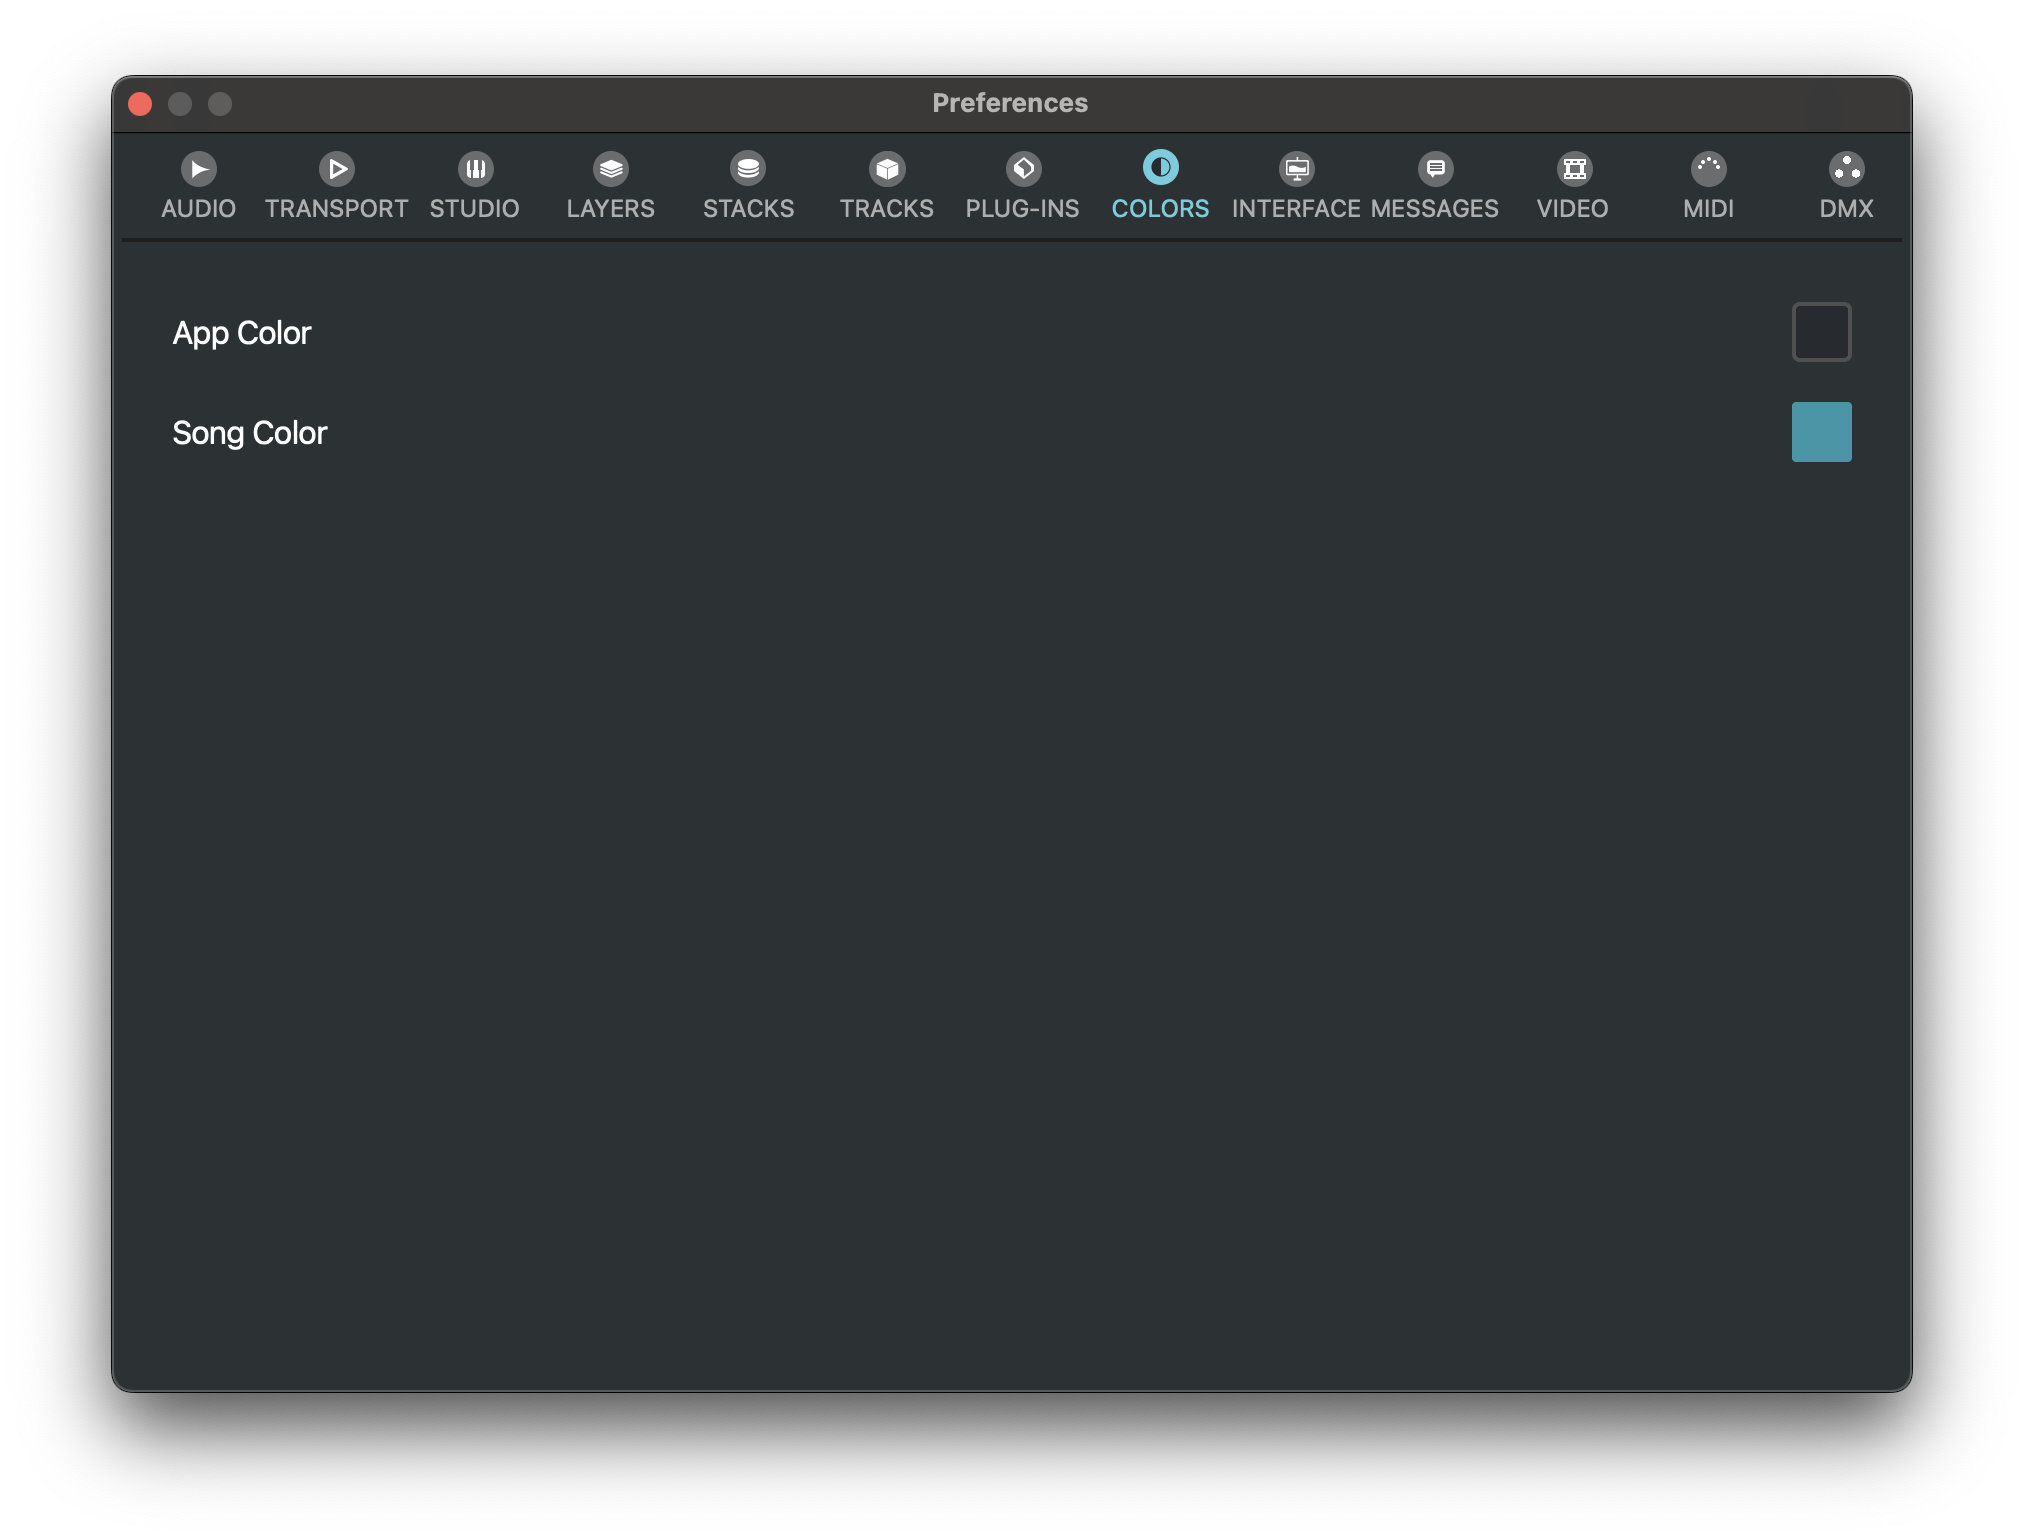Click the App Color label
Viewport: 2024px width, 1540px height.
click(x=242, y=333)
